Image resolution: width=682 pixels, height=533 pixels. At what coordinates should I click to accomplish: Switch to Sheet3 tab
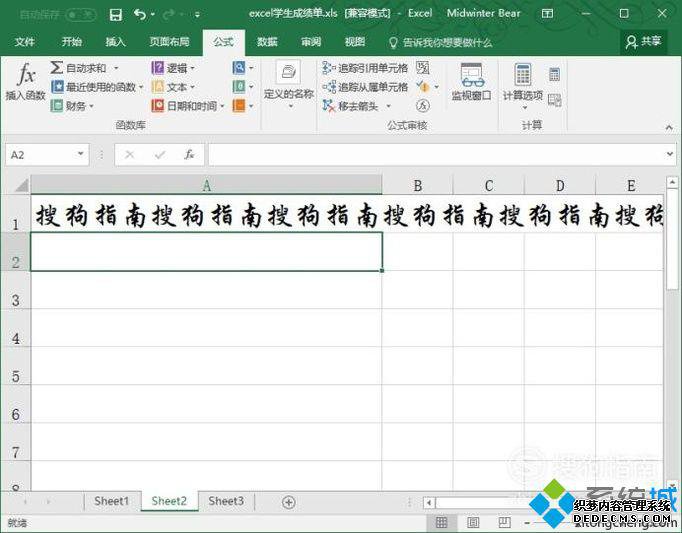point(226,501)
